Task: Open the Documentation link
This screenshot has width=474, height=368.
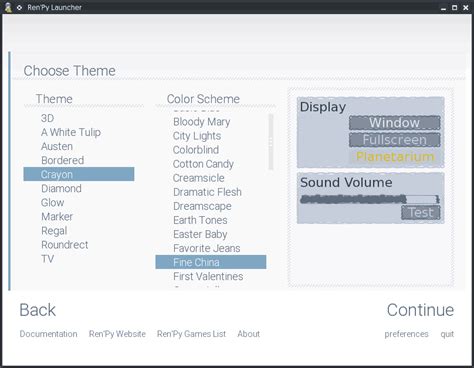Action: [x=48, y=334]
